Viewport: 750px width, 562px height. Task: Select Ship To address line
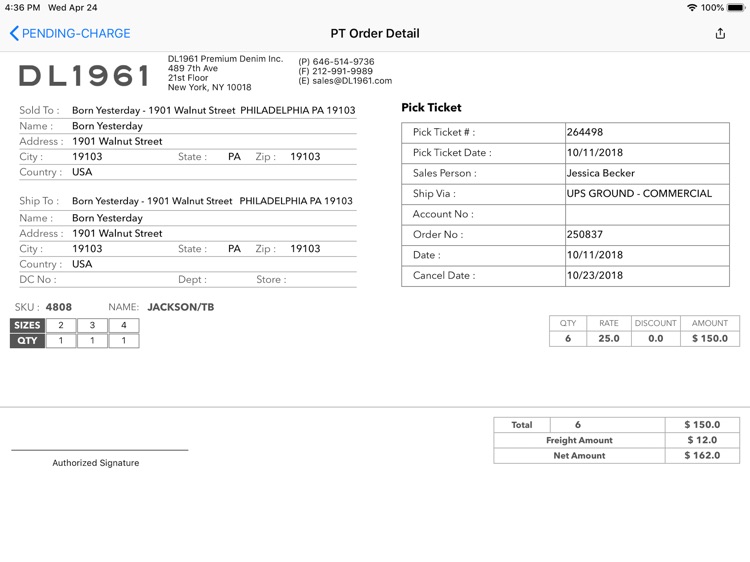pos(212,201)
